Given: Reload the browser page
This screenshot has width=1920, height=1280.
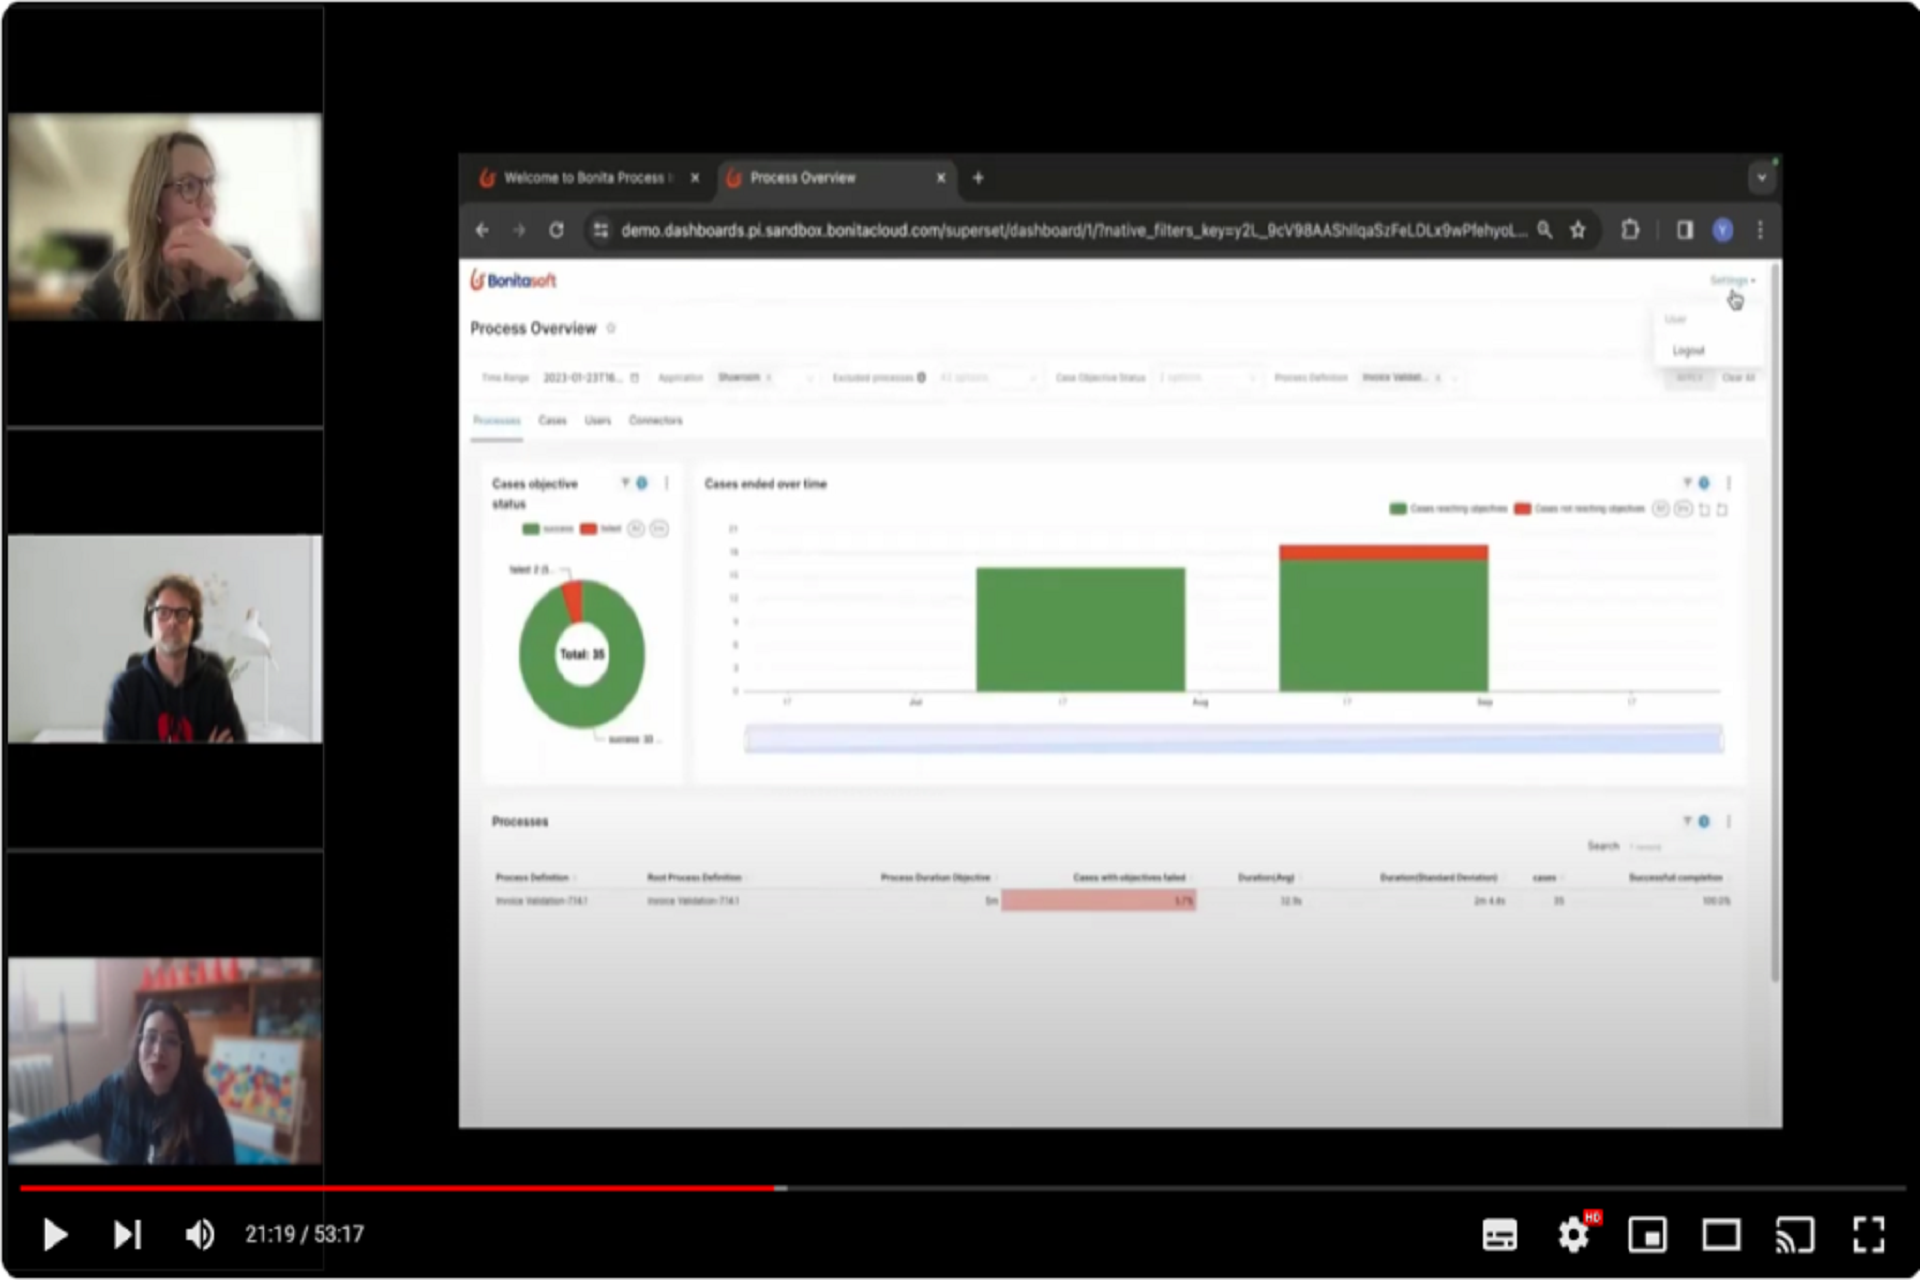Looking at the screenshot, I should click(556, 230).
